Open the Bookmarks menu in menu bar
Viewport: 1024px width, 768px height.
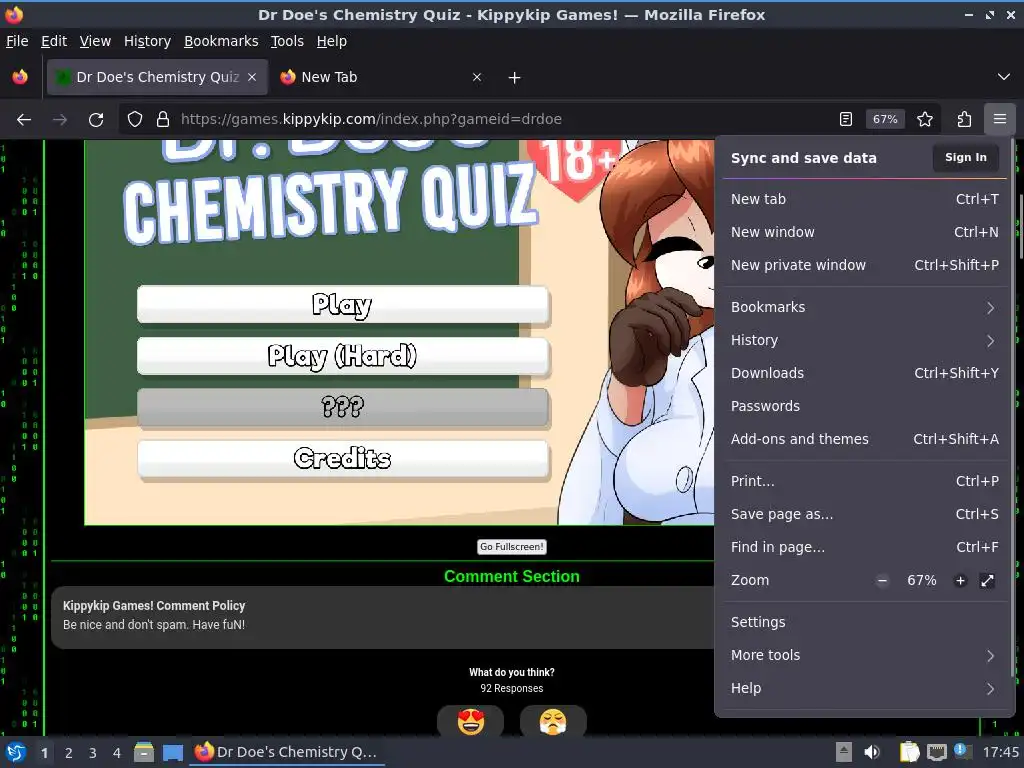(221, 41)
